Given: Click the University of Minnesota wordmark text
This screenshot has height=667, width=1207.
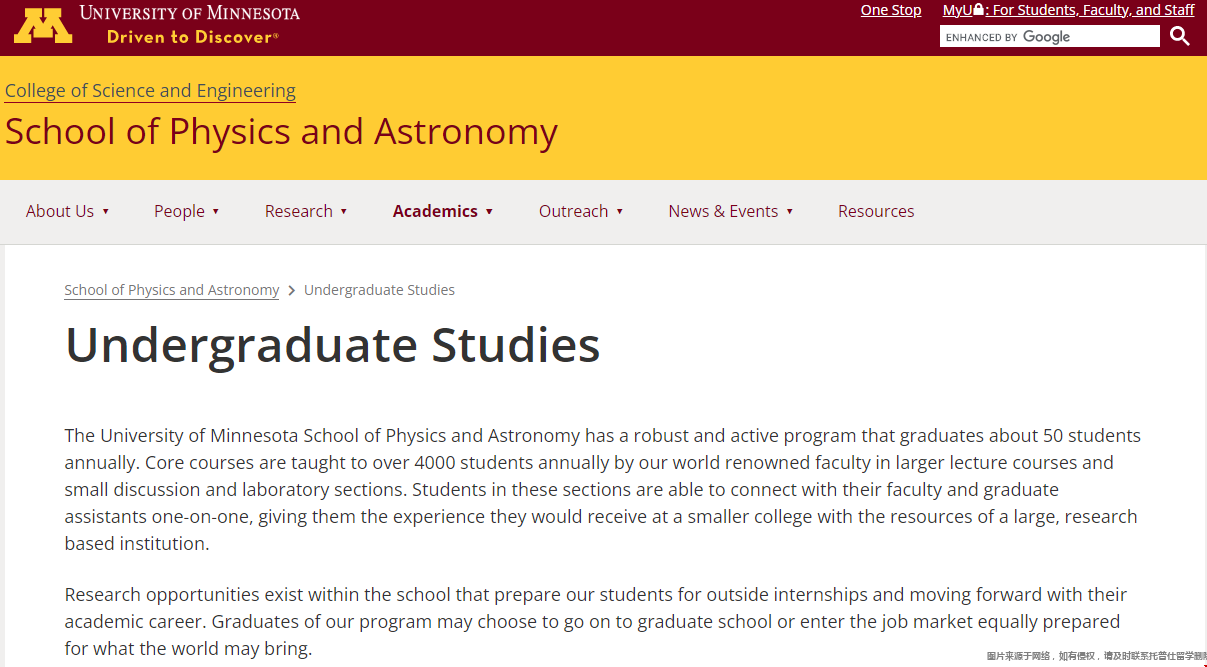Looking at the screenshot, I should tap(190, 13).
